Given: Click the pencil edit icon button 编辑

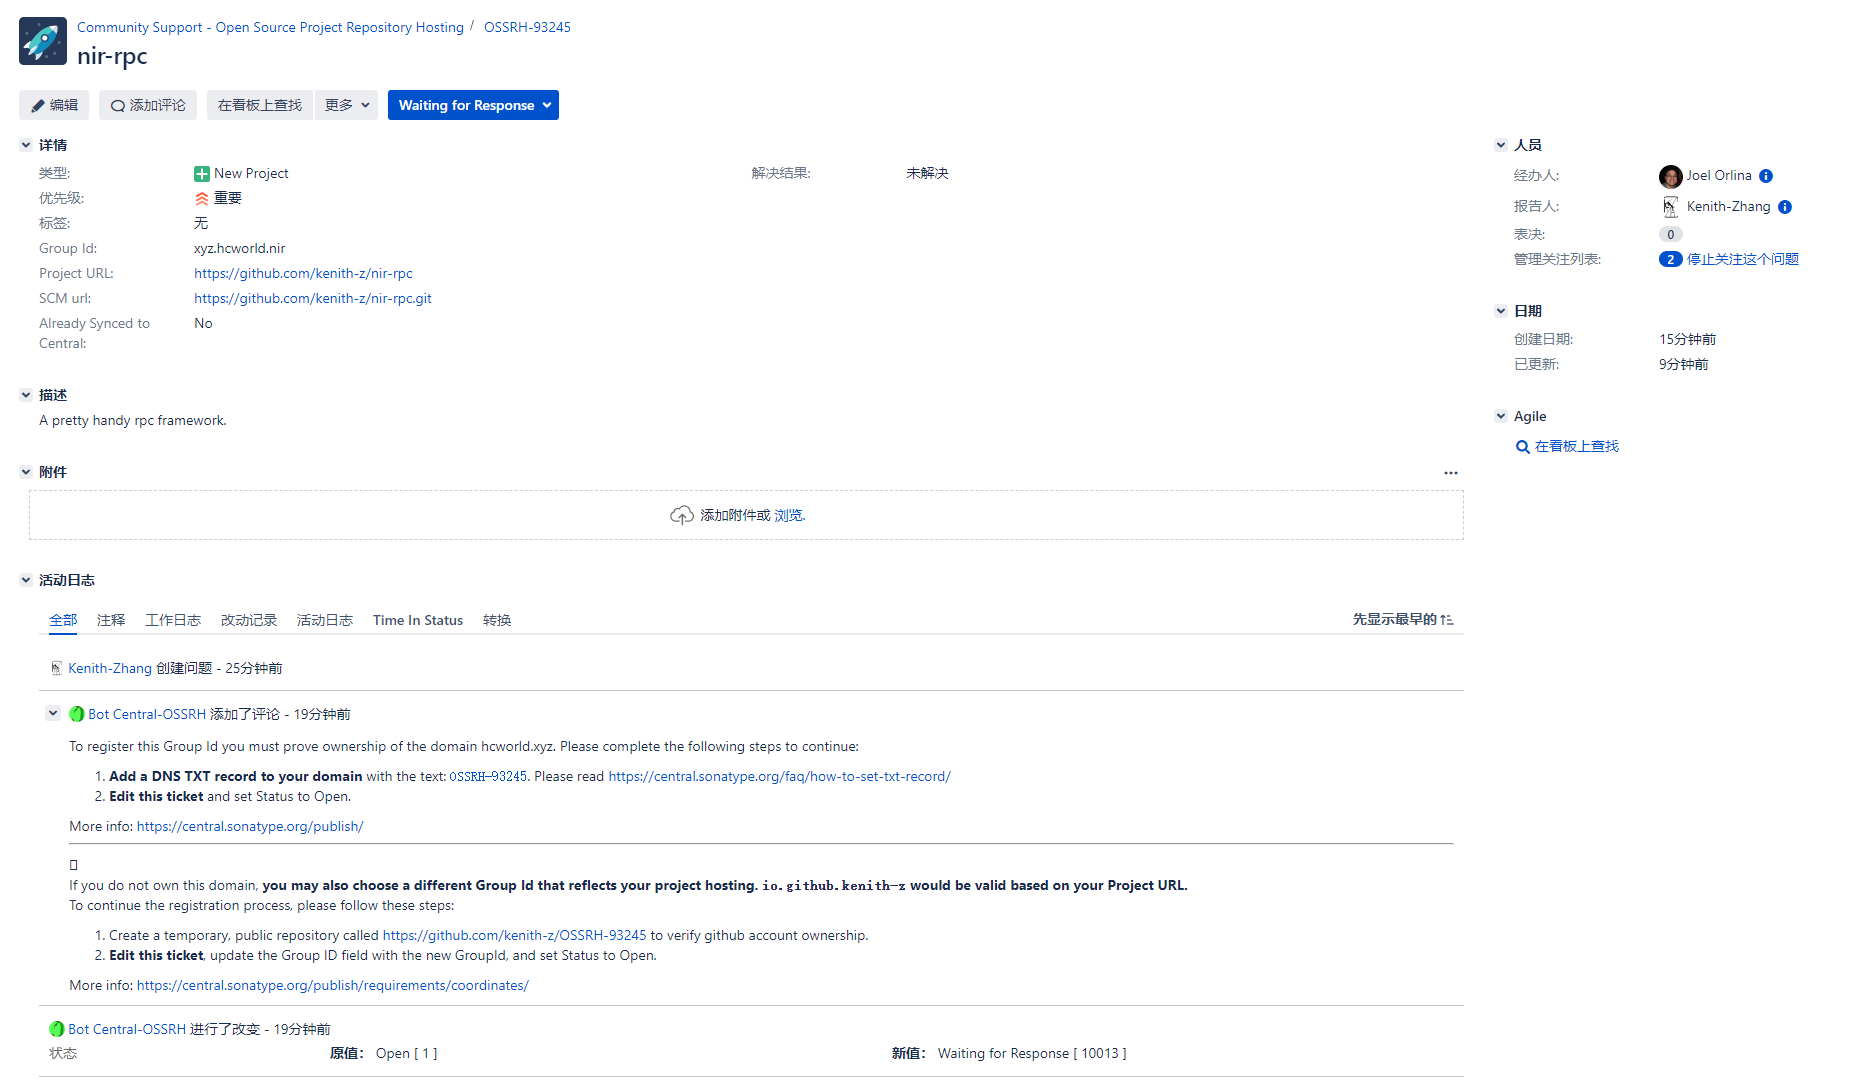Looking at the screenshot, I should [x=54, y=105].
